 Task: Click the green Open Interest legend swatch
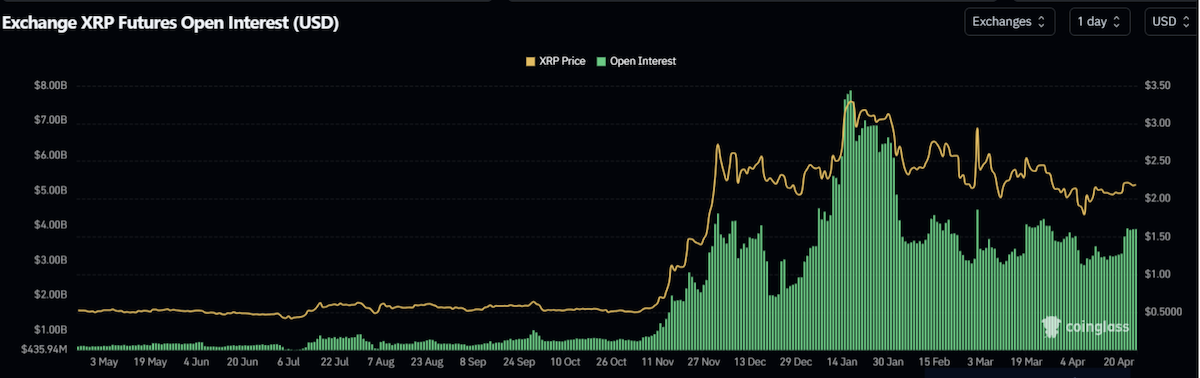tap(601, 61)
